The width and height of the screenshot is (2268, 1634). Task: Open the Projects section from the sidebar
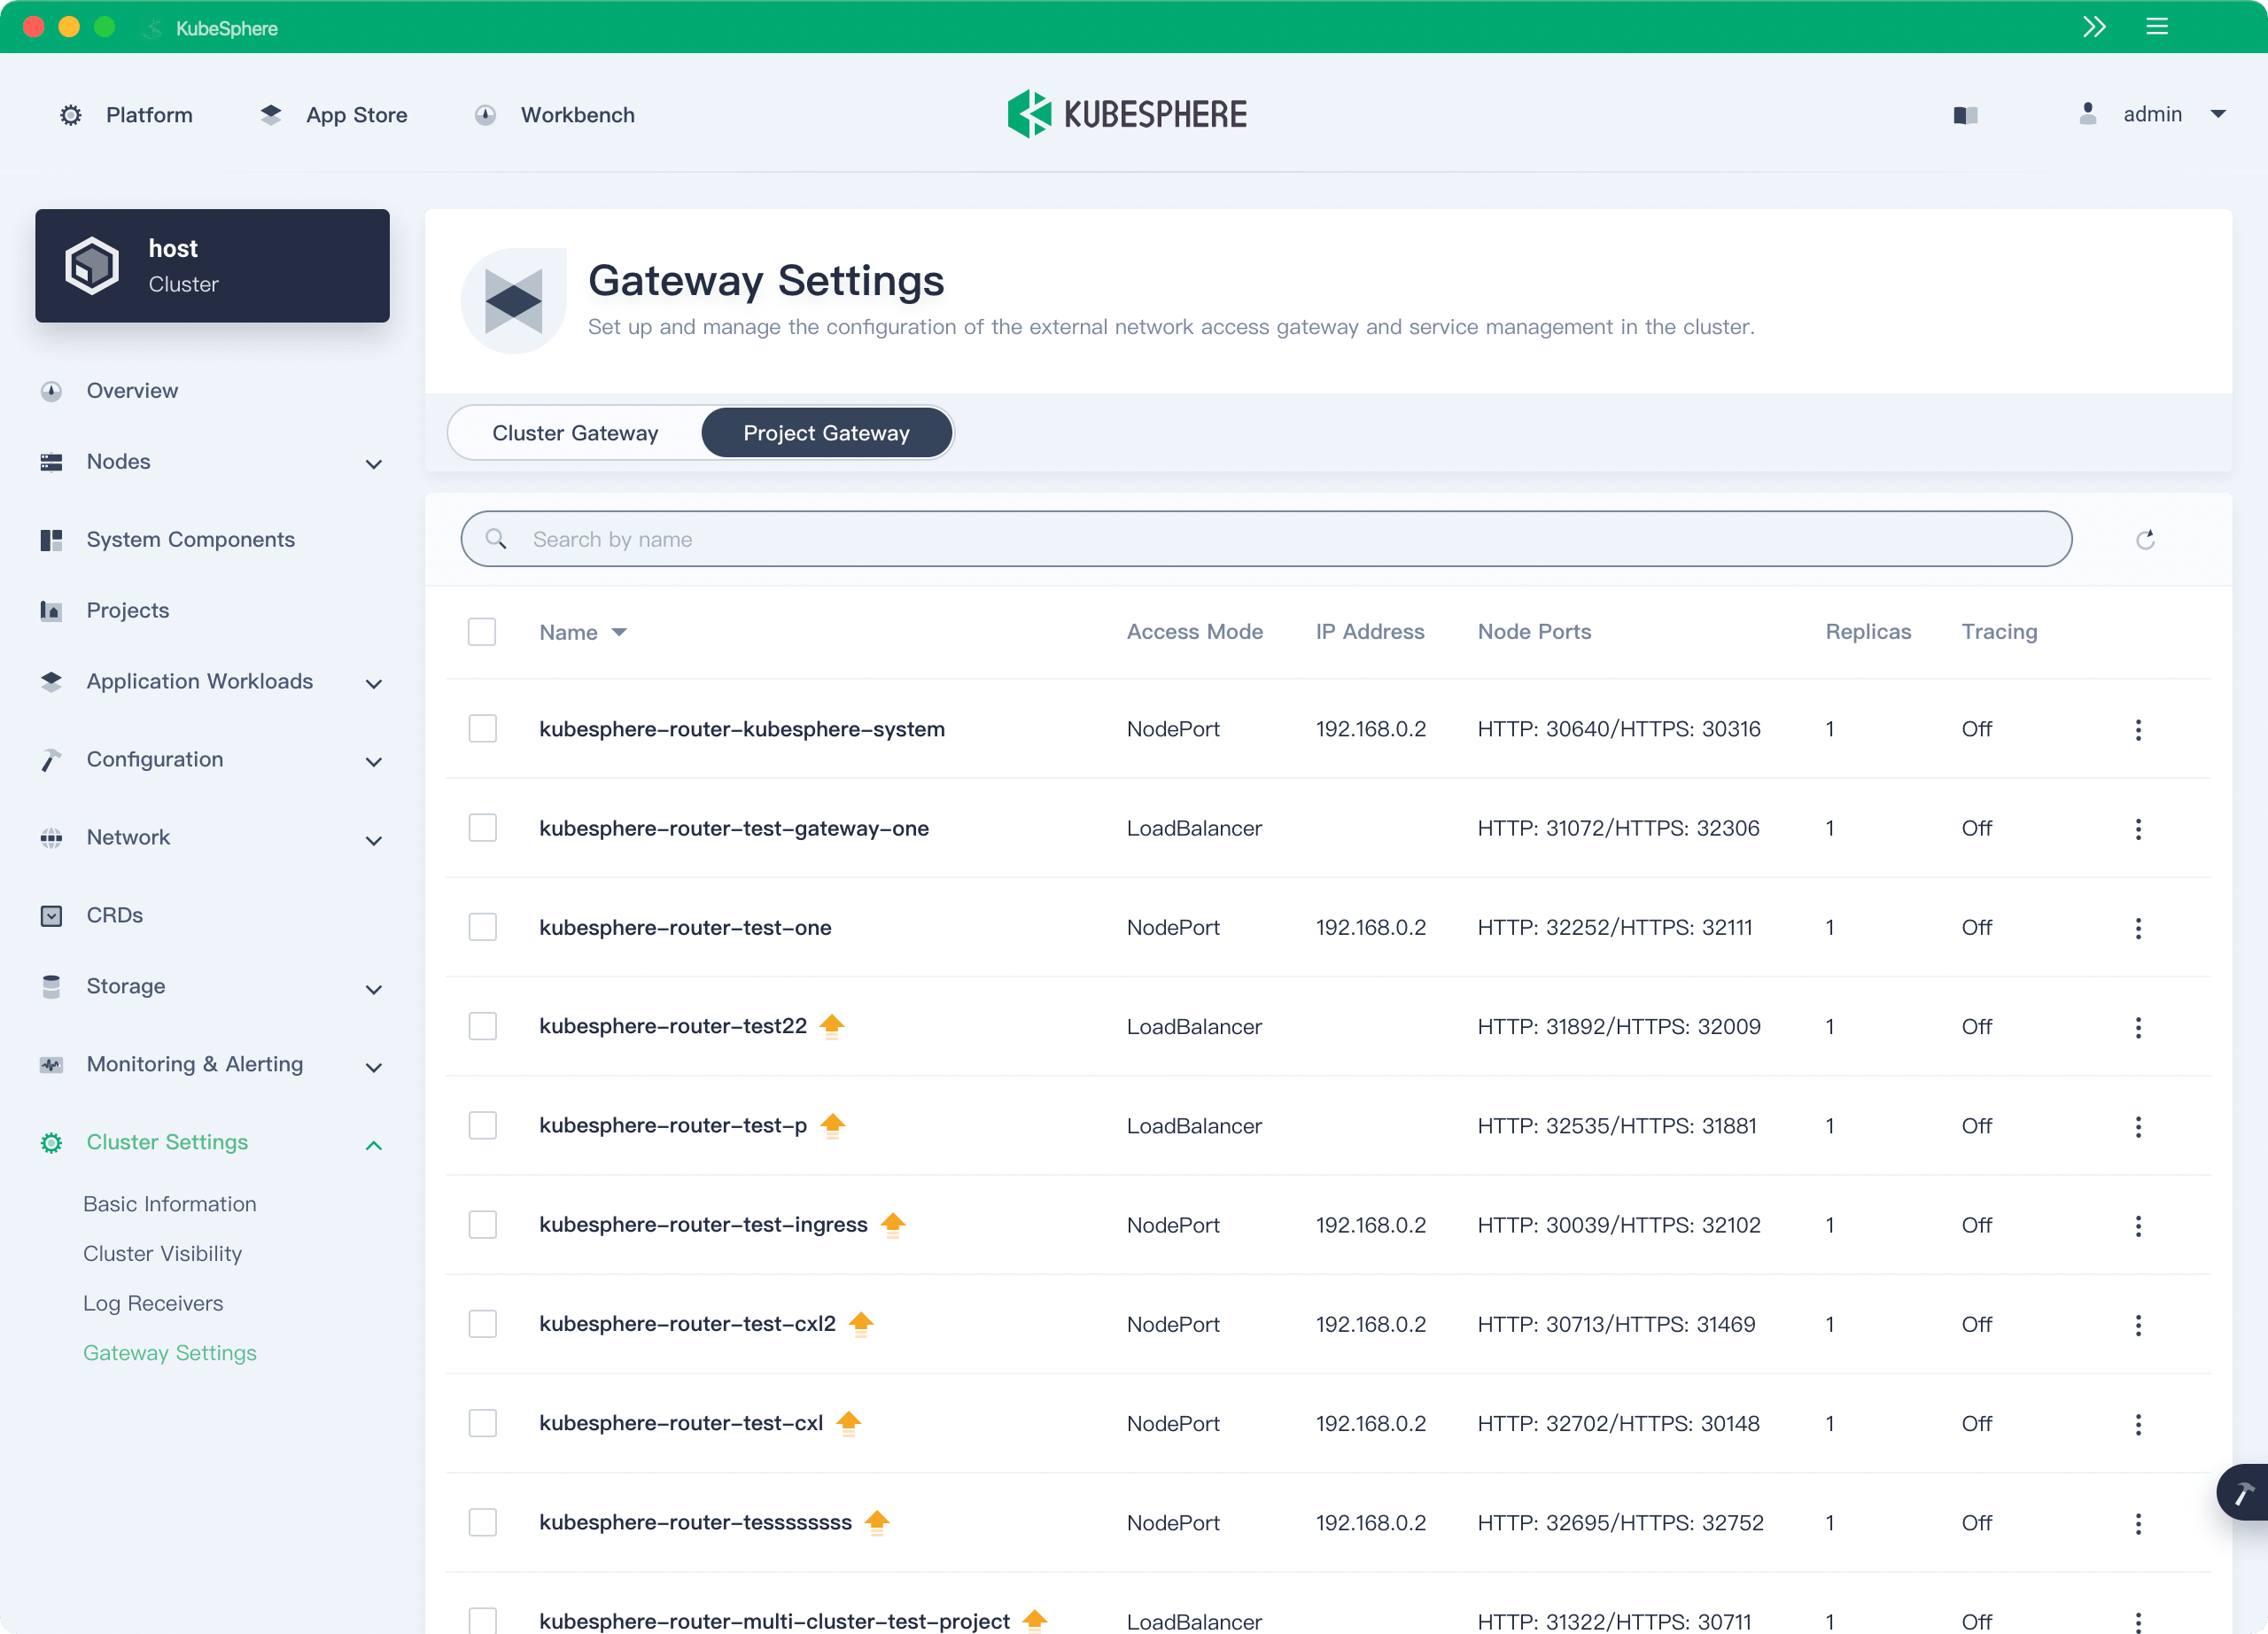coord(126,610)
